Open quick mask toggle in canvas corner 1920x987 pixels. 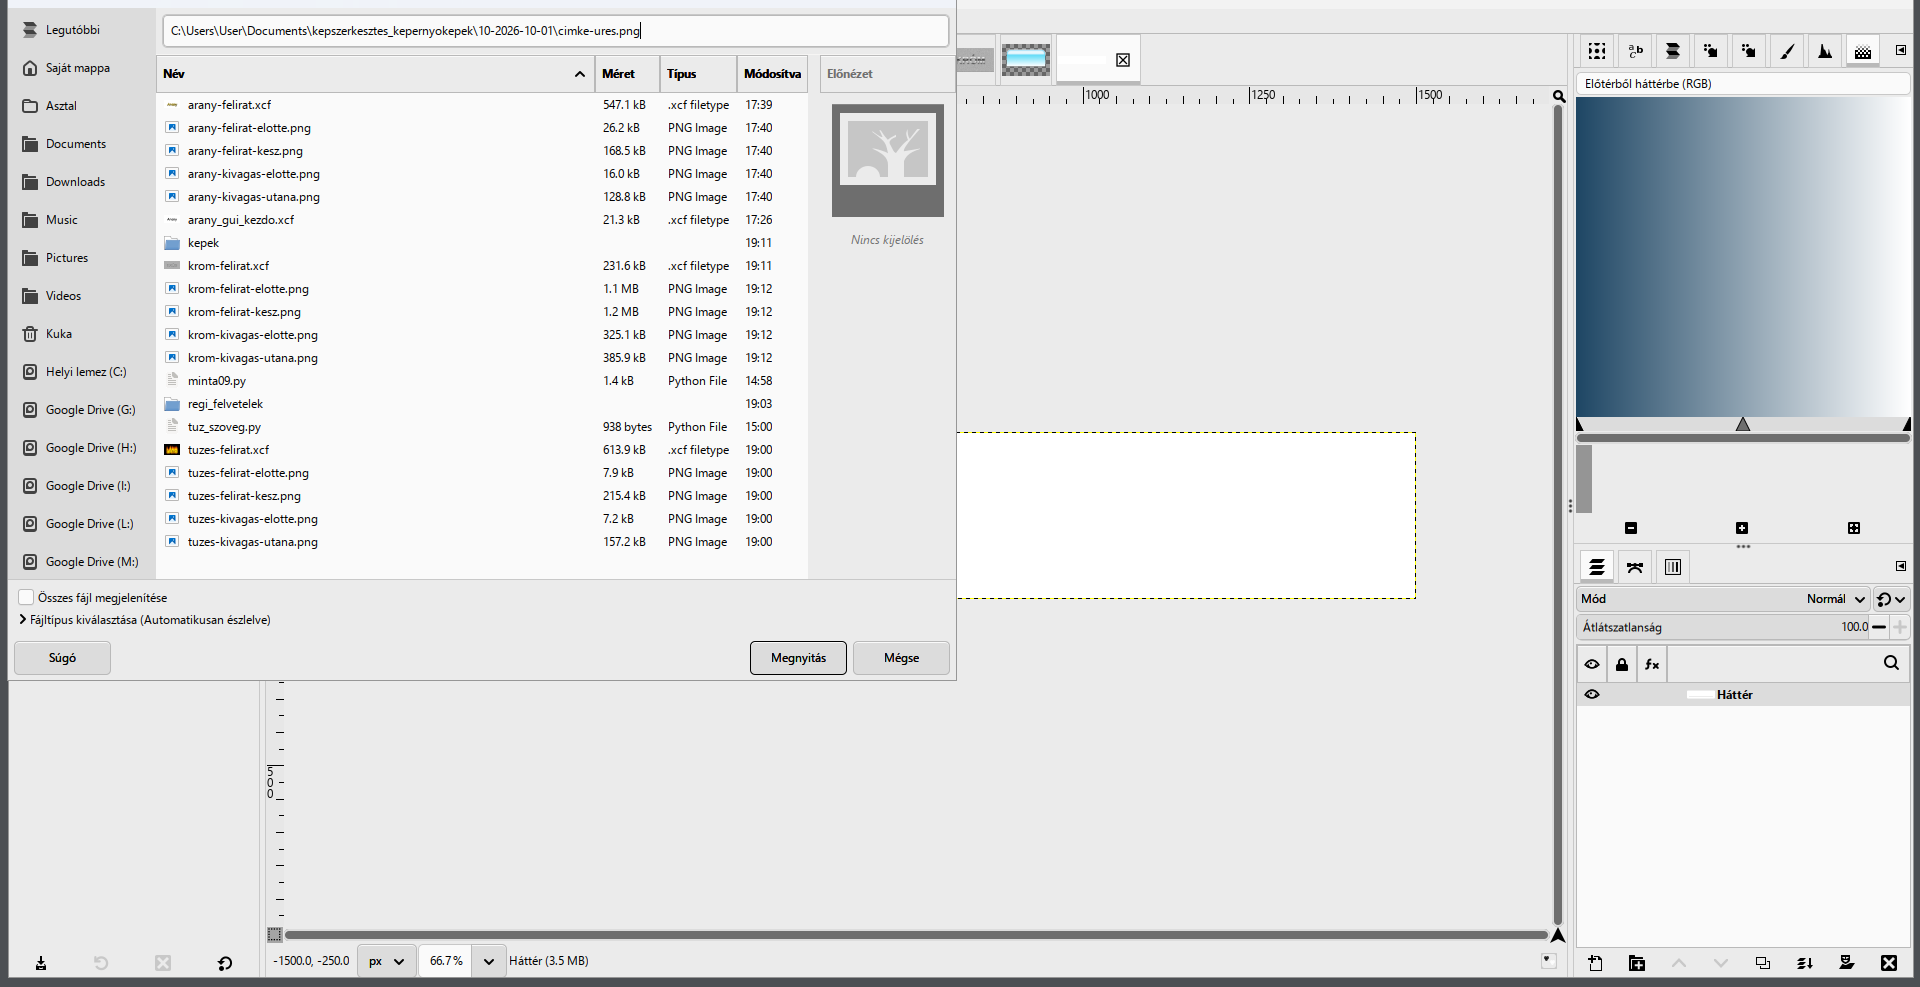[x=275, y=935]
